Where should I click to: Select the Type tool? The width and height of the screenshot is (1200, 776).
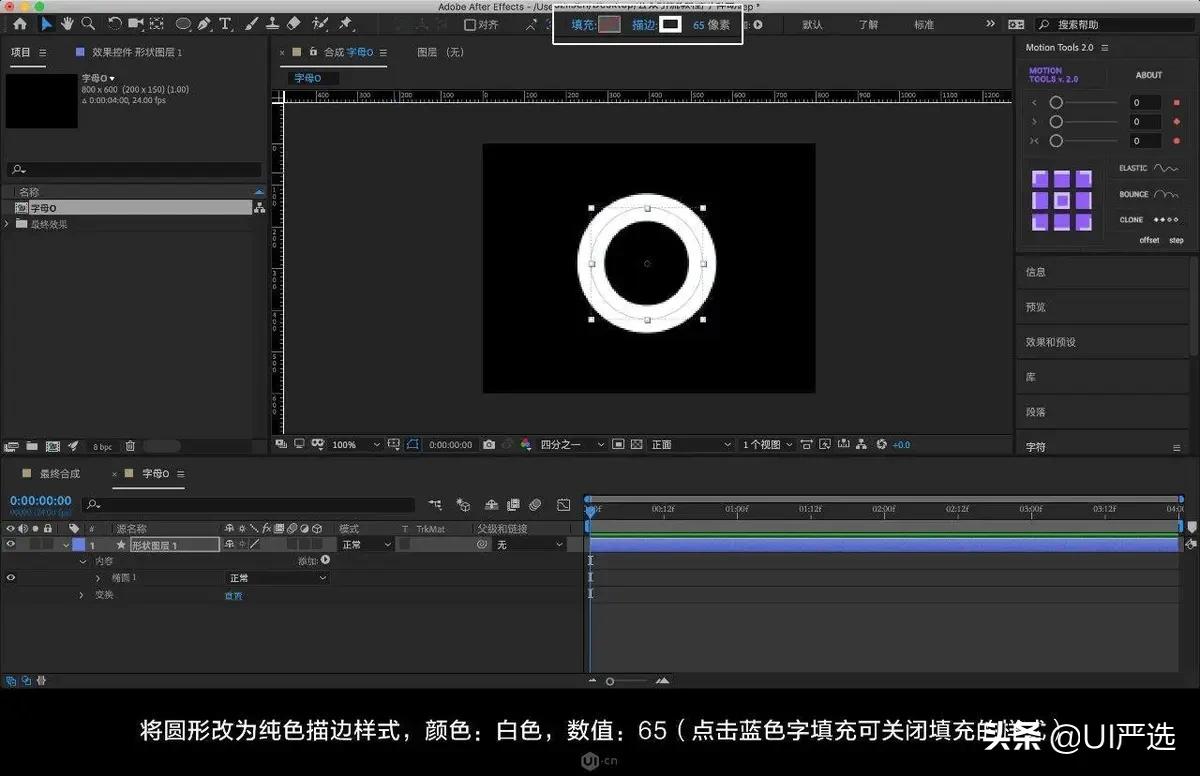pyautogui.click(x=224, y=22)
